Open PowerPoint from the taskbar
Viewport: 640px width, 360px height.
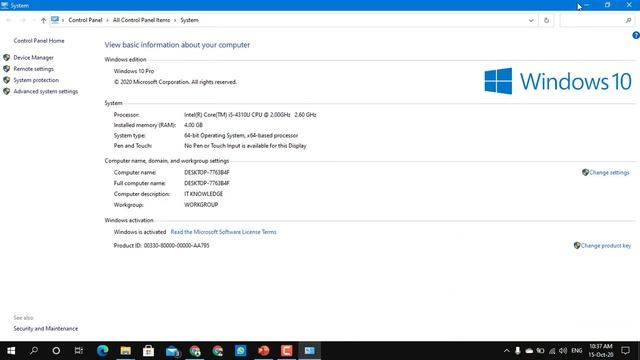[264, 351]
